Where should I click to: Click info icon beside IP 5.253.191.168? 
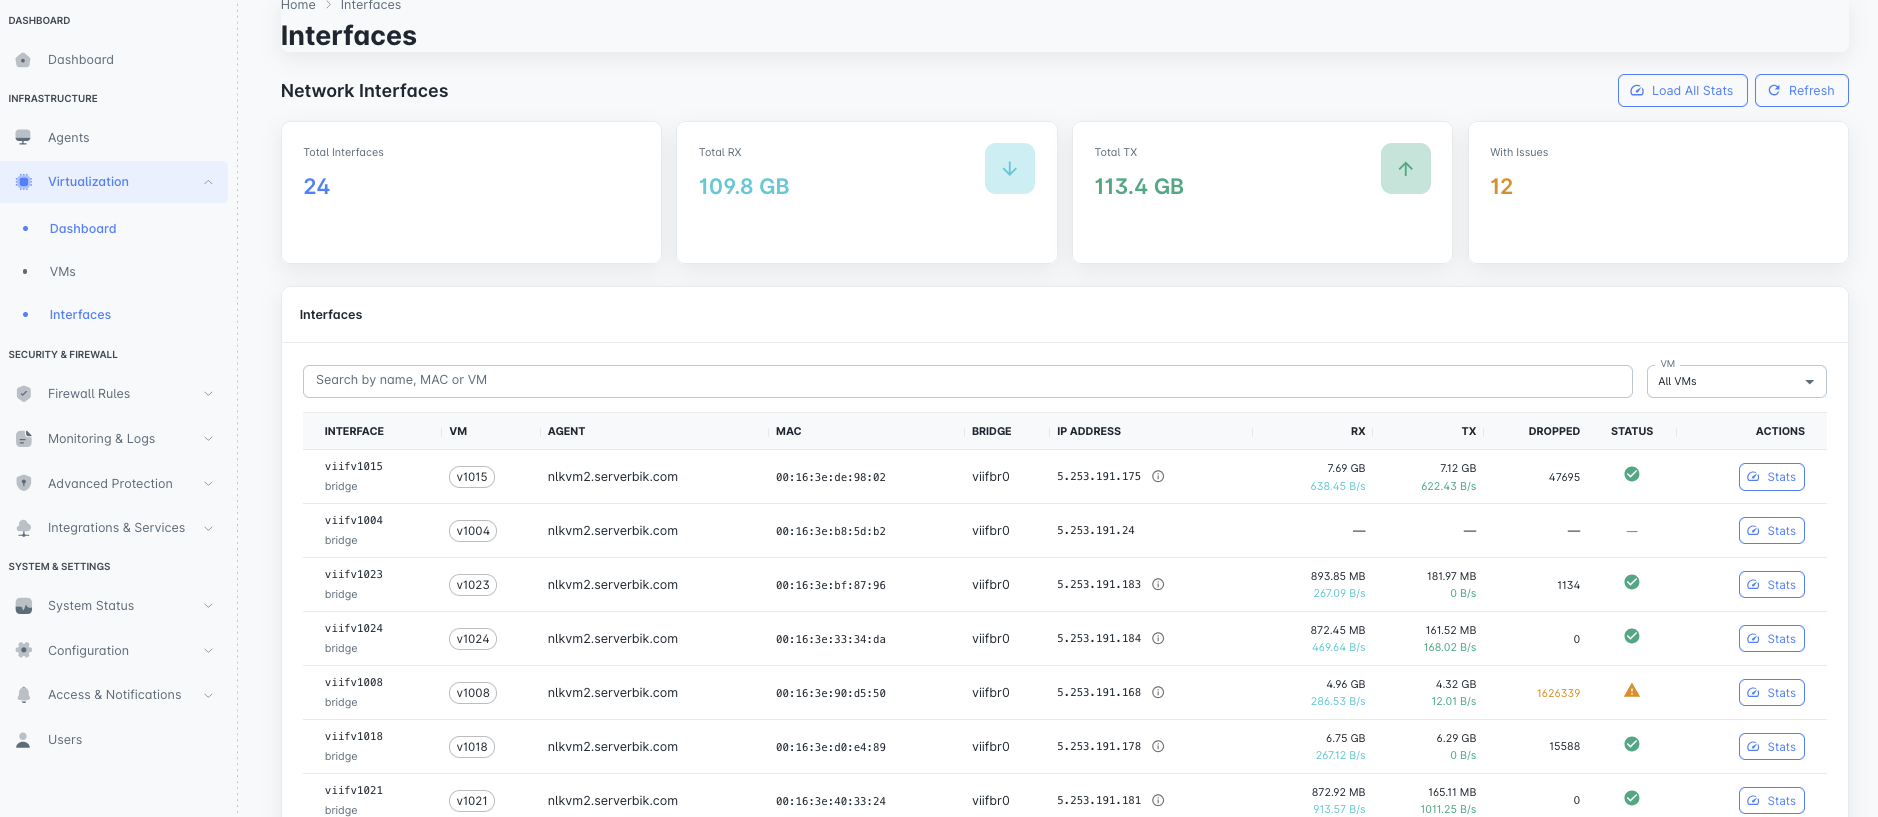pyautogui.click(x=1158, y=693)
